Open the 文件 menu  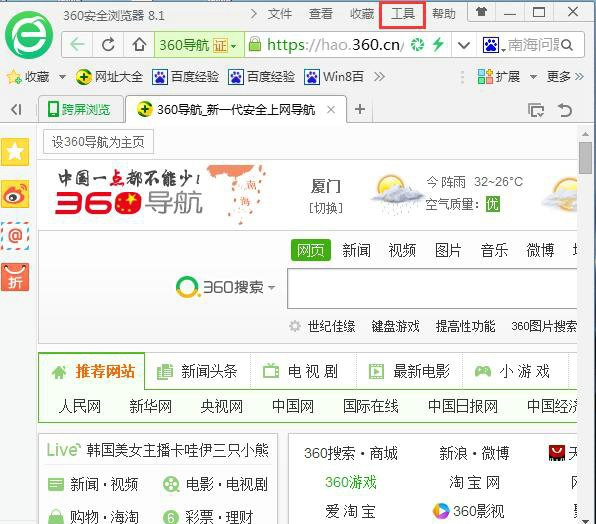coord(280,14)
